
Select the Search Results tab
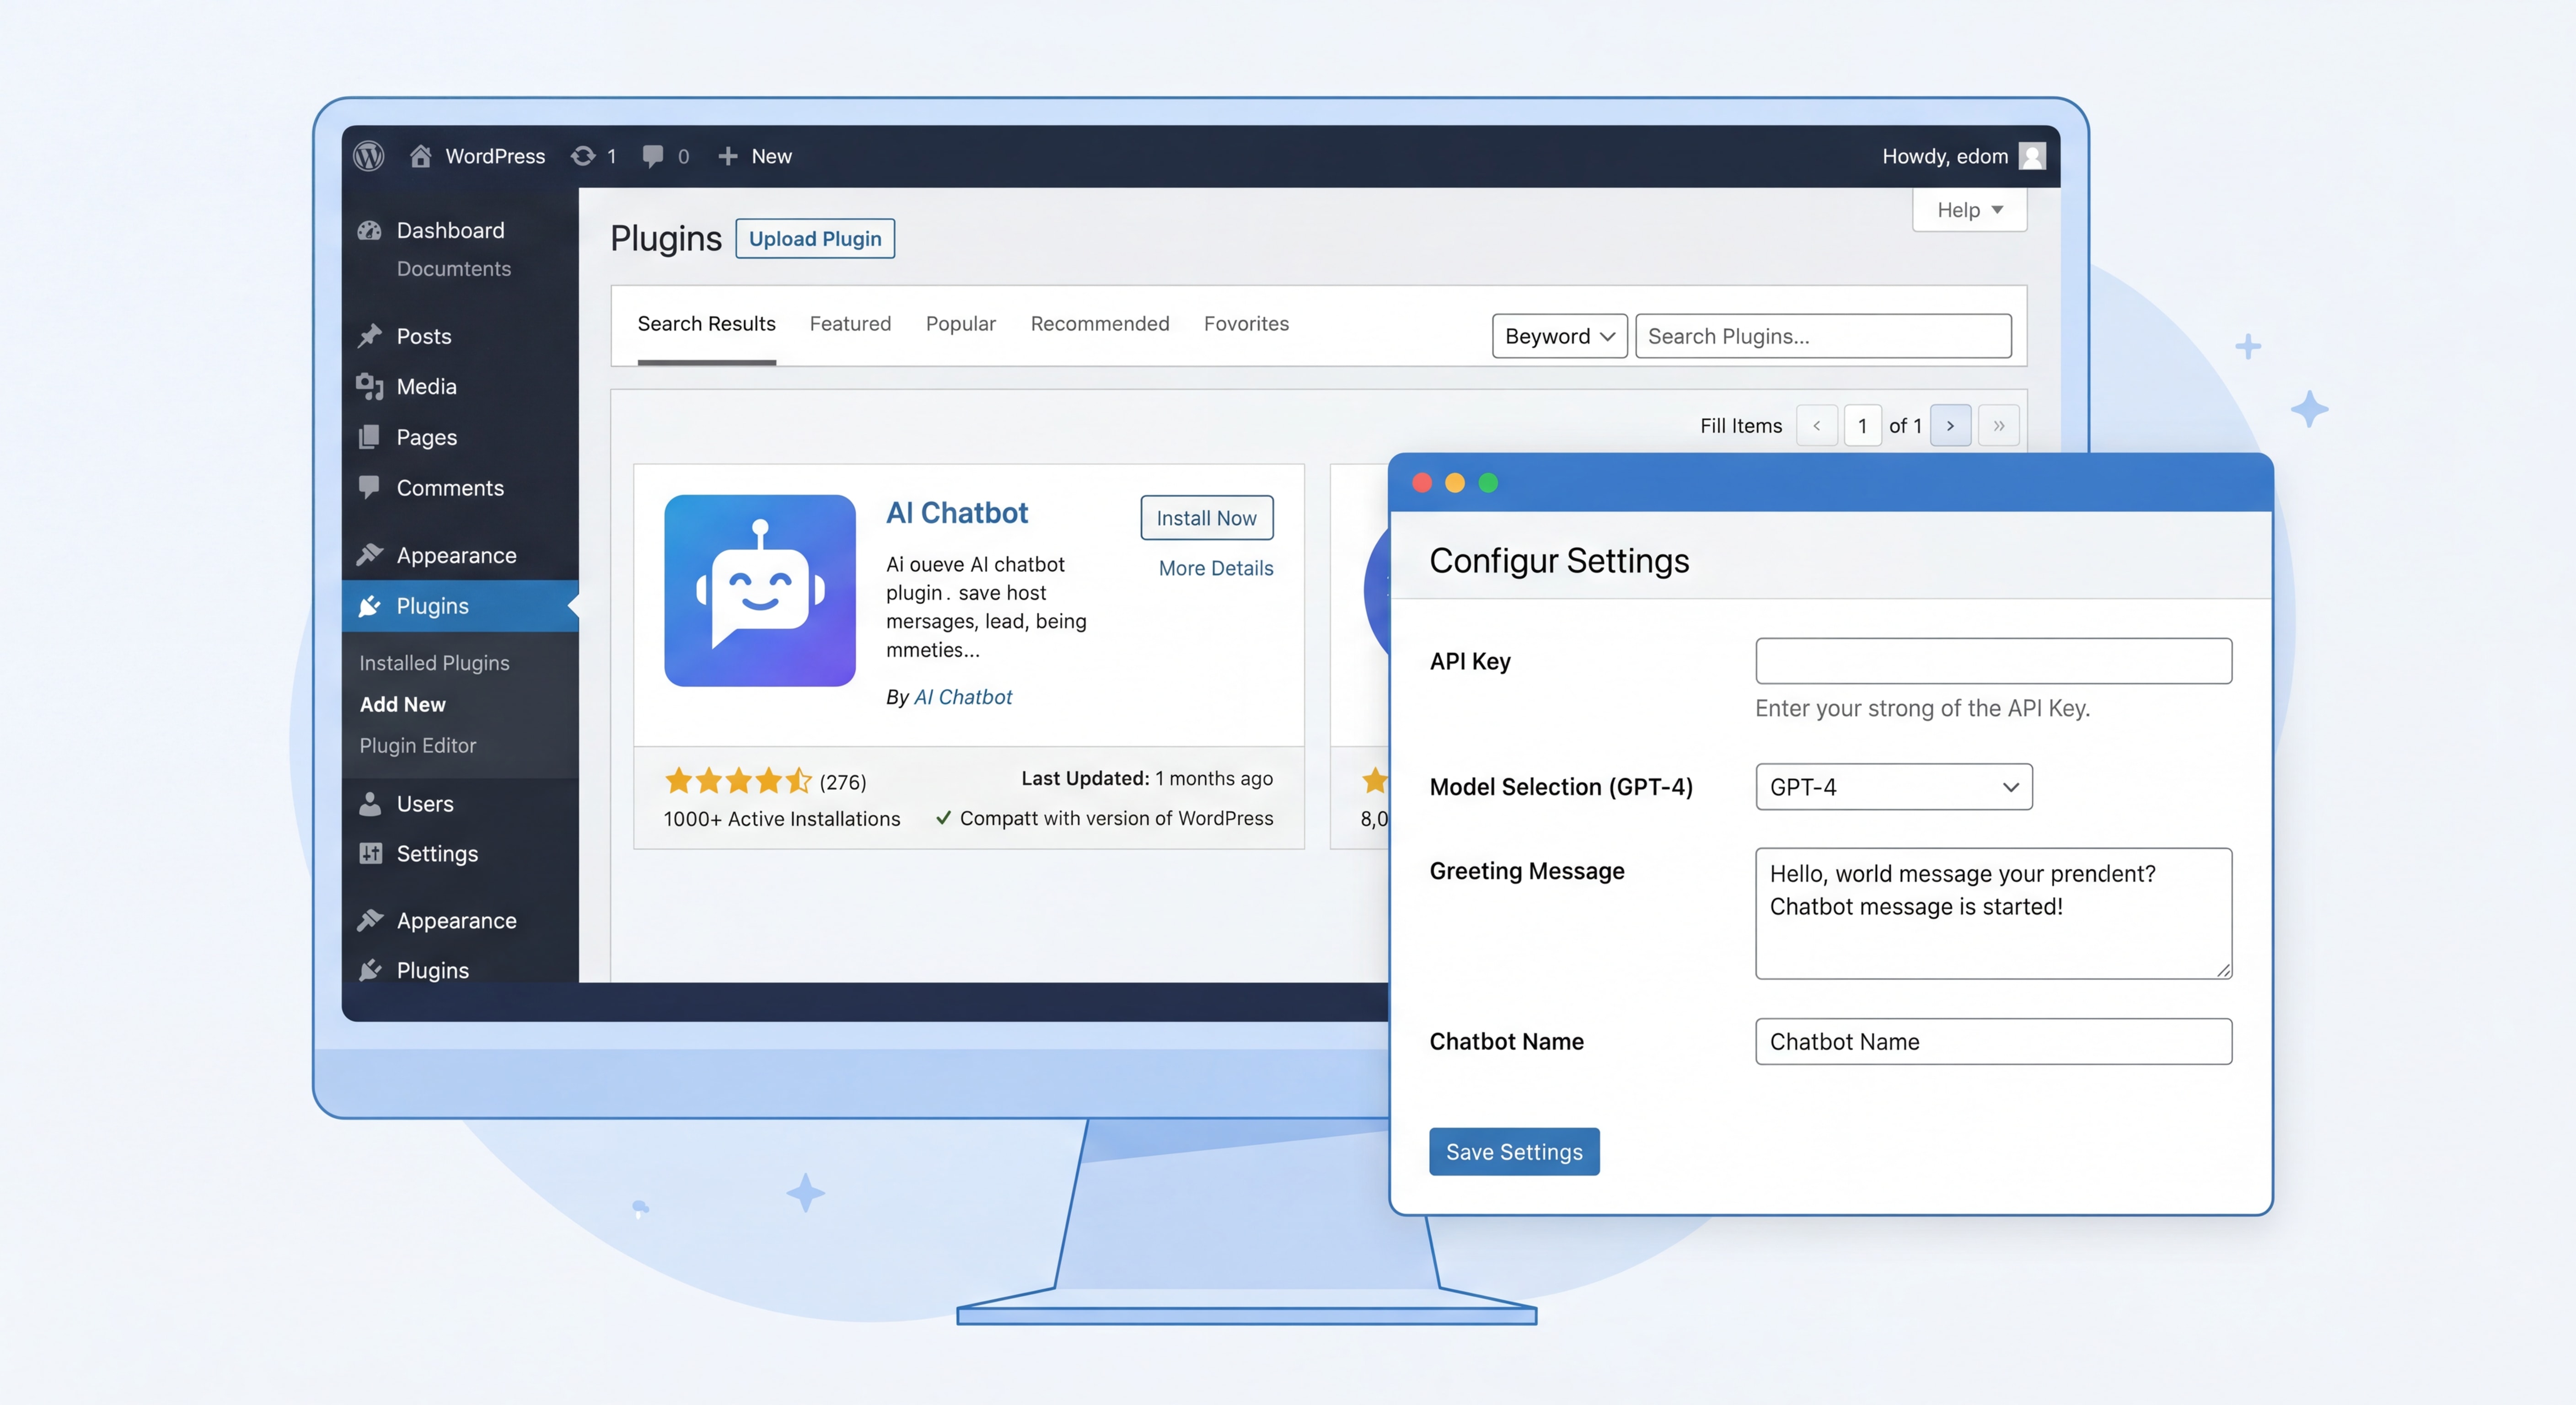coord(706,324)
